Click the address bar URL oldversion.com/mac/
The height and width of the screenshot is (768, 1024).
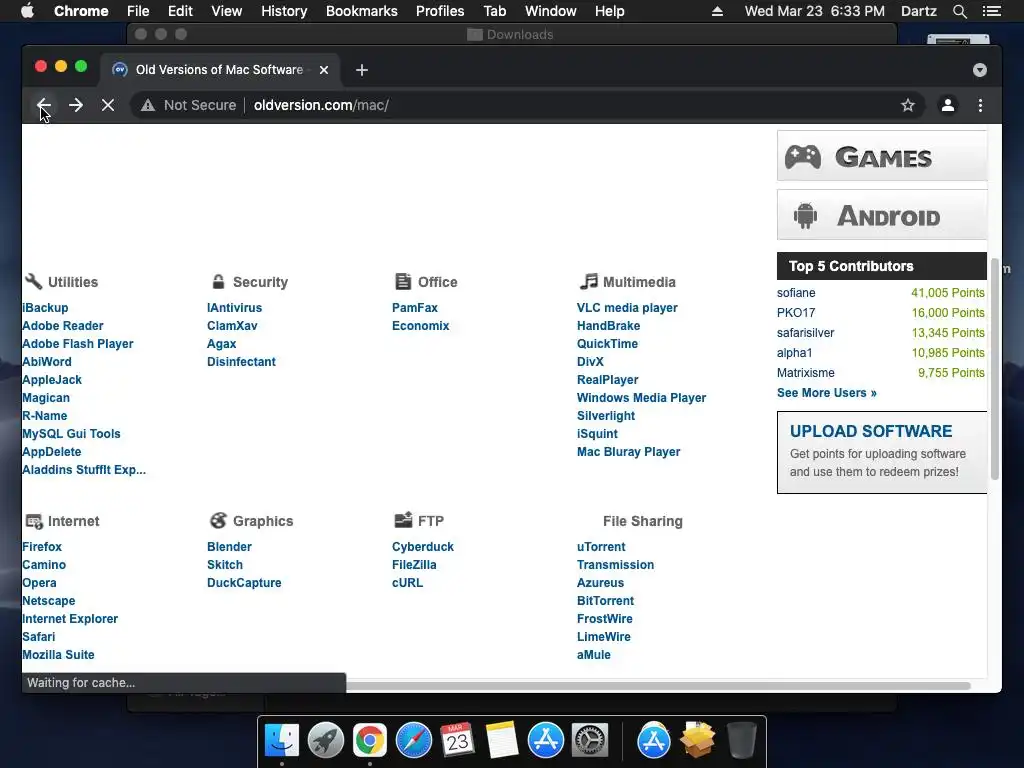pos(321,105)
